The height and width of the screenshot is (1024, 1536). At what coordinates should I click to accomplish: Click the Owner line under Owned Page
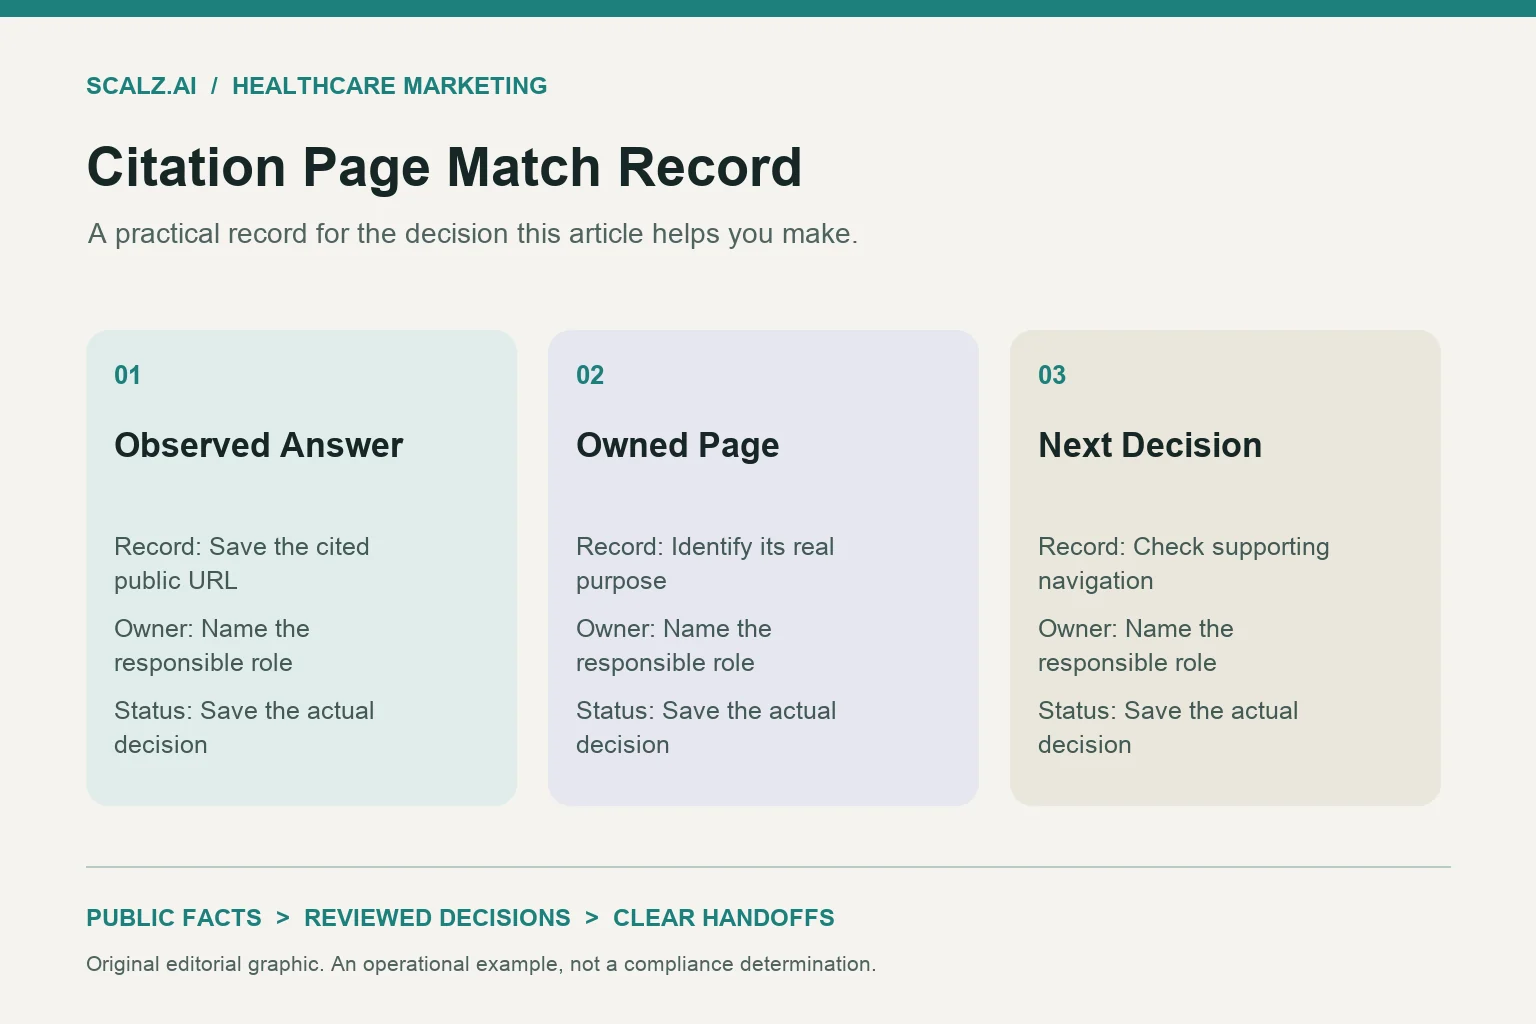tap(674, 645)
